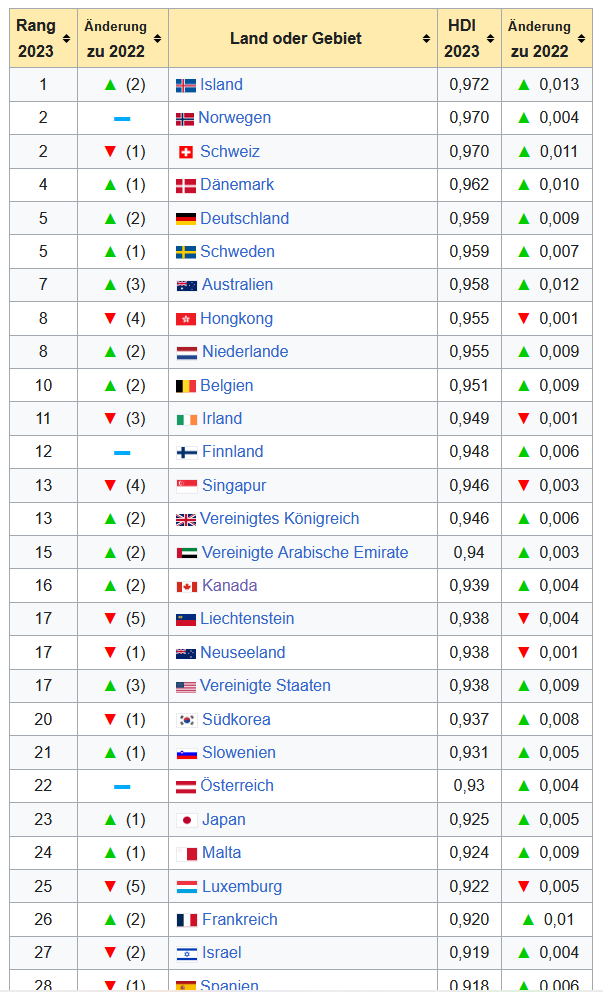603x992 pixels.
Task: Open the Niederlande link
Action: tap(245, 352)
